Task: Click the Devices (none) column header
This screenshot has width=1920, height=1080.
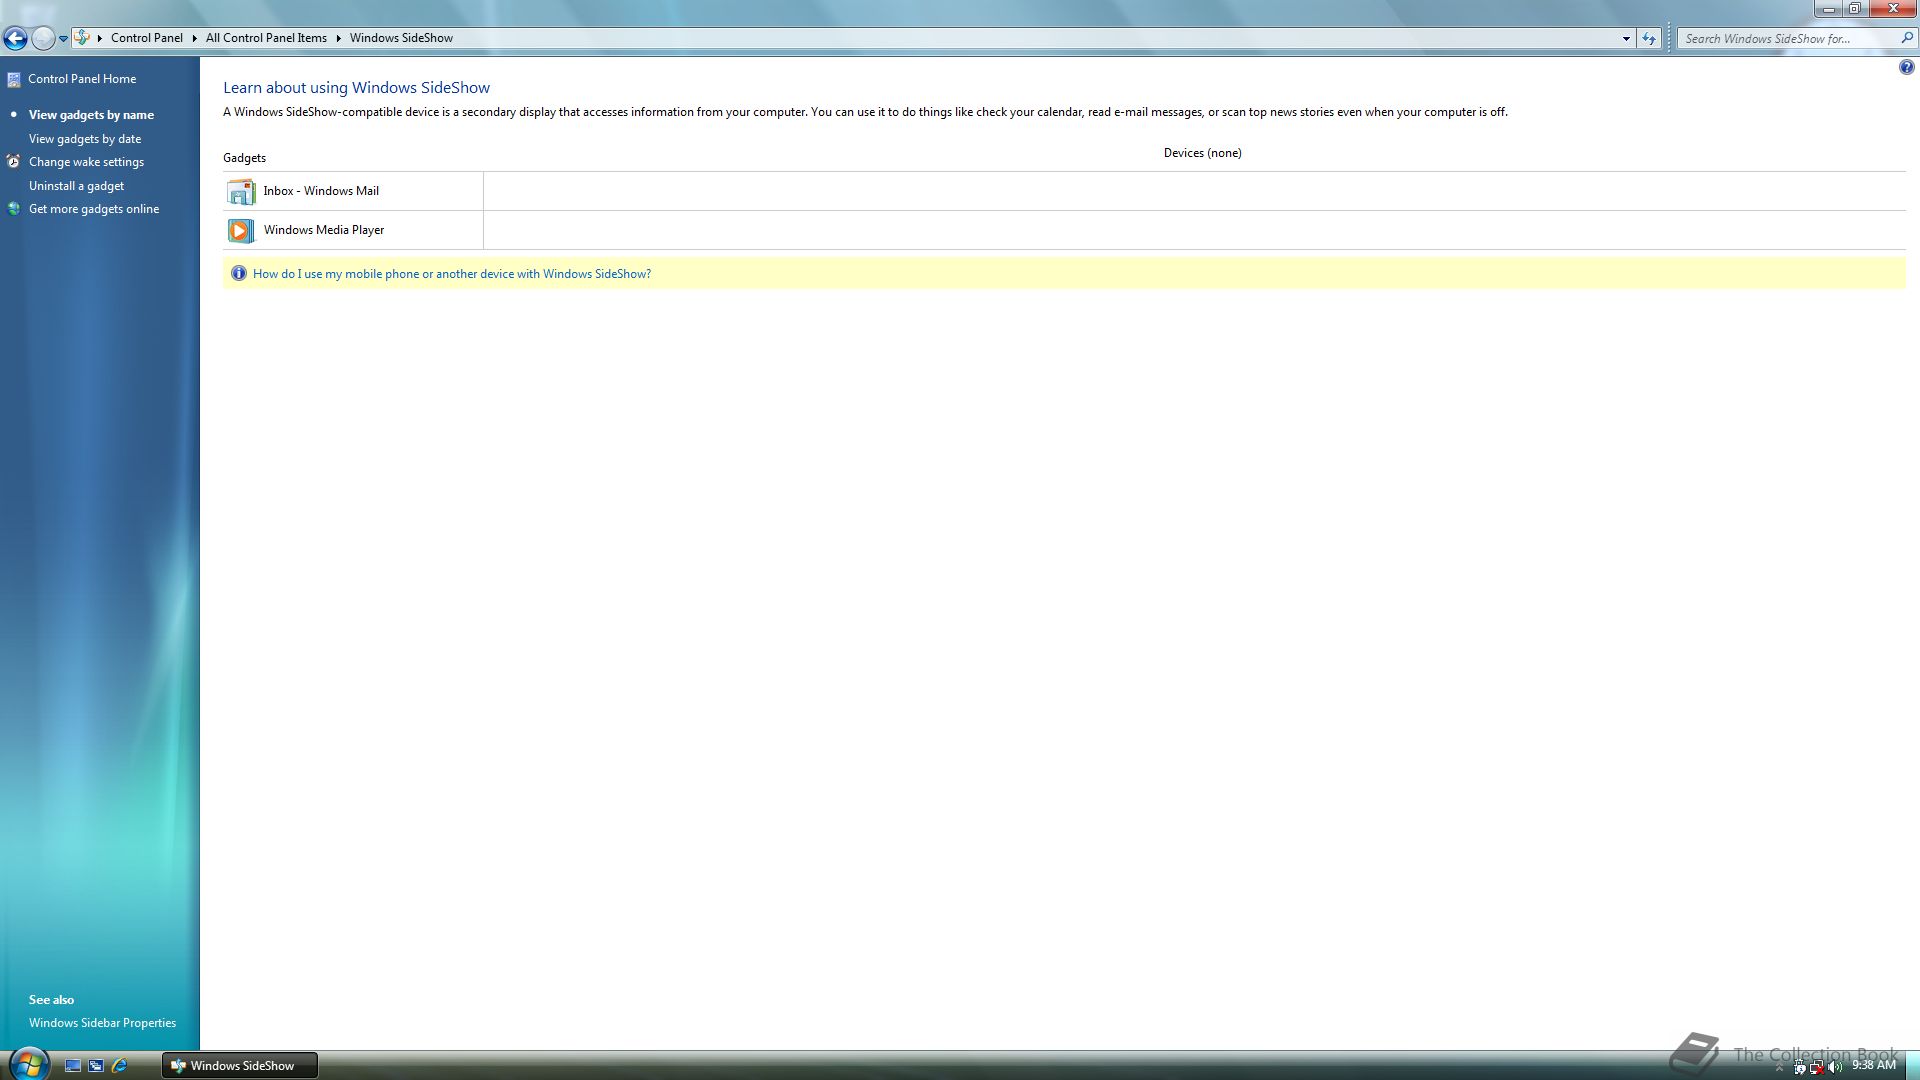Action: [x=1202, y=153]
